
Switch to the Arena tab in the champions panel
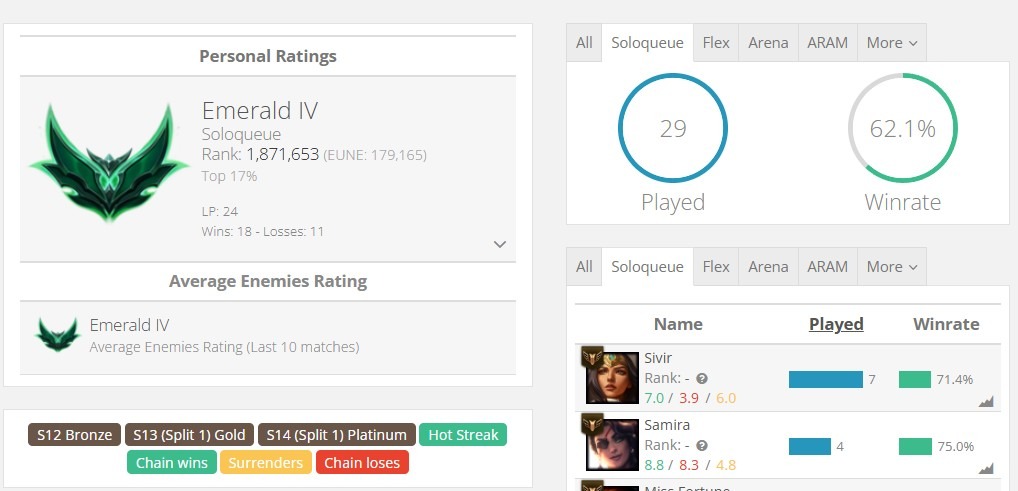click(768, 267)
